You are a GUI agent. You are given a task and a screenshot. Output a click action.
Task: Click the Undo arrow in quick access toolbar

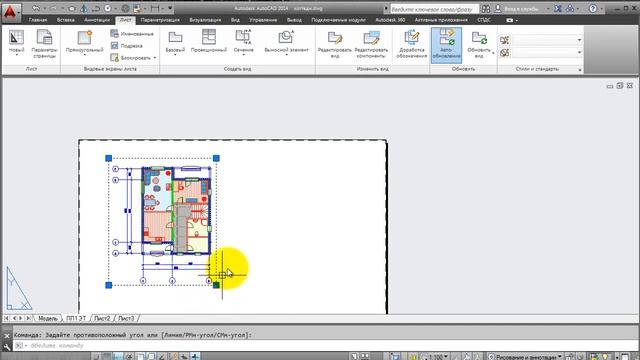[x=36, y=8]
